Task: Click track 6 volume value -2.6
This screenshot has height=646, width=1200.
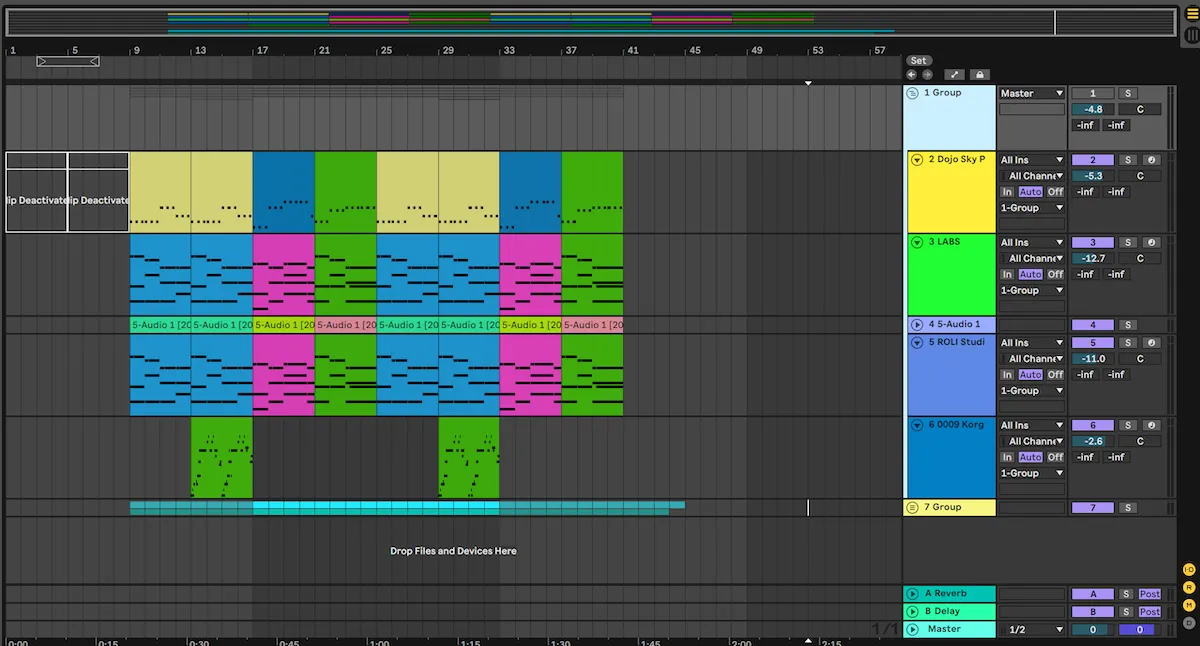Action: (1092, 441)
